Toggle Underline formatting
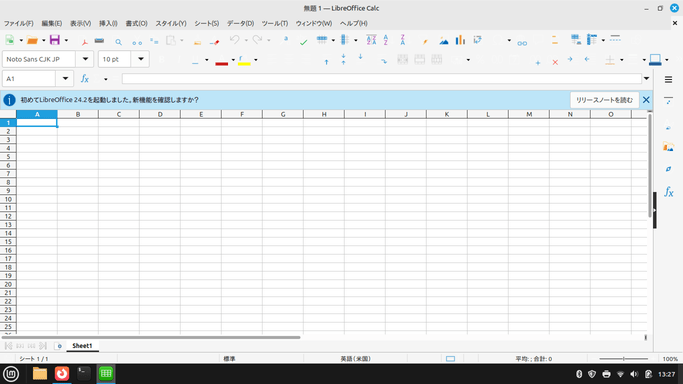 (x=195, y=60)
